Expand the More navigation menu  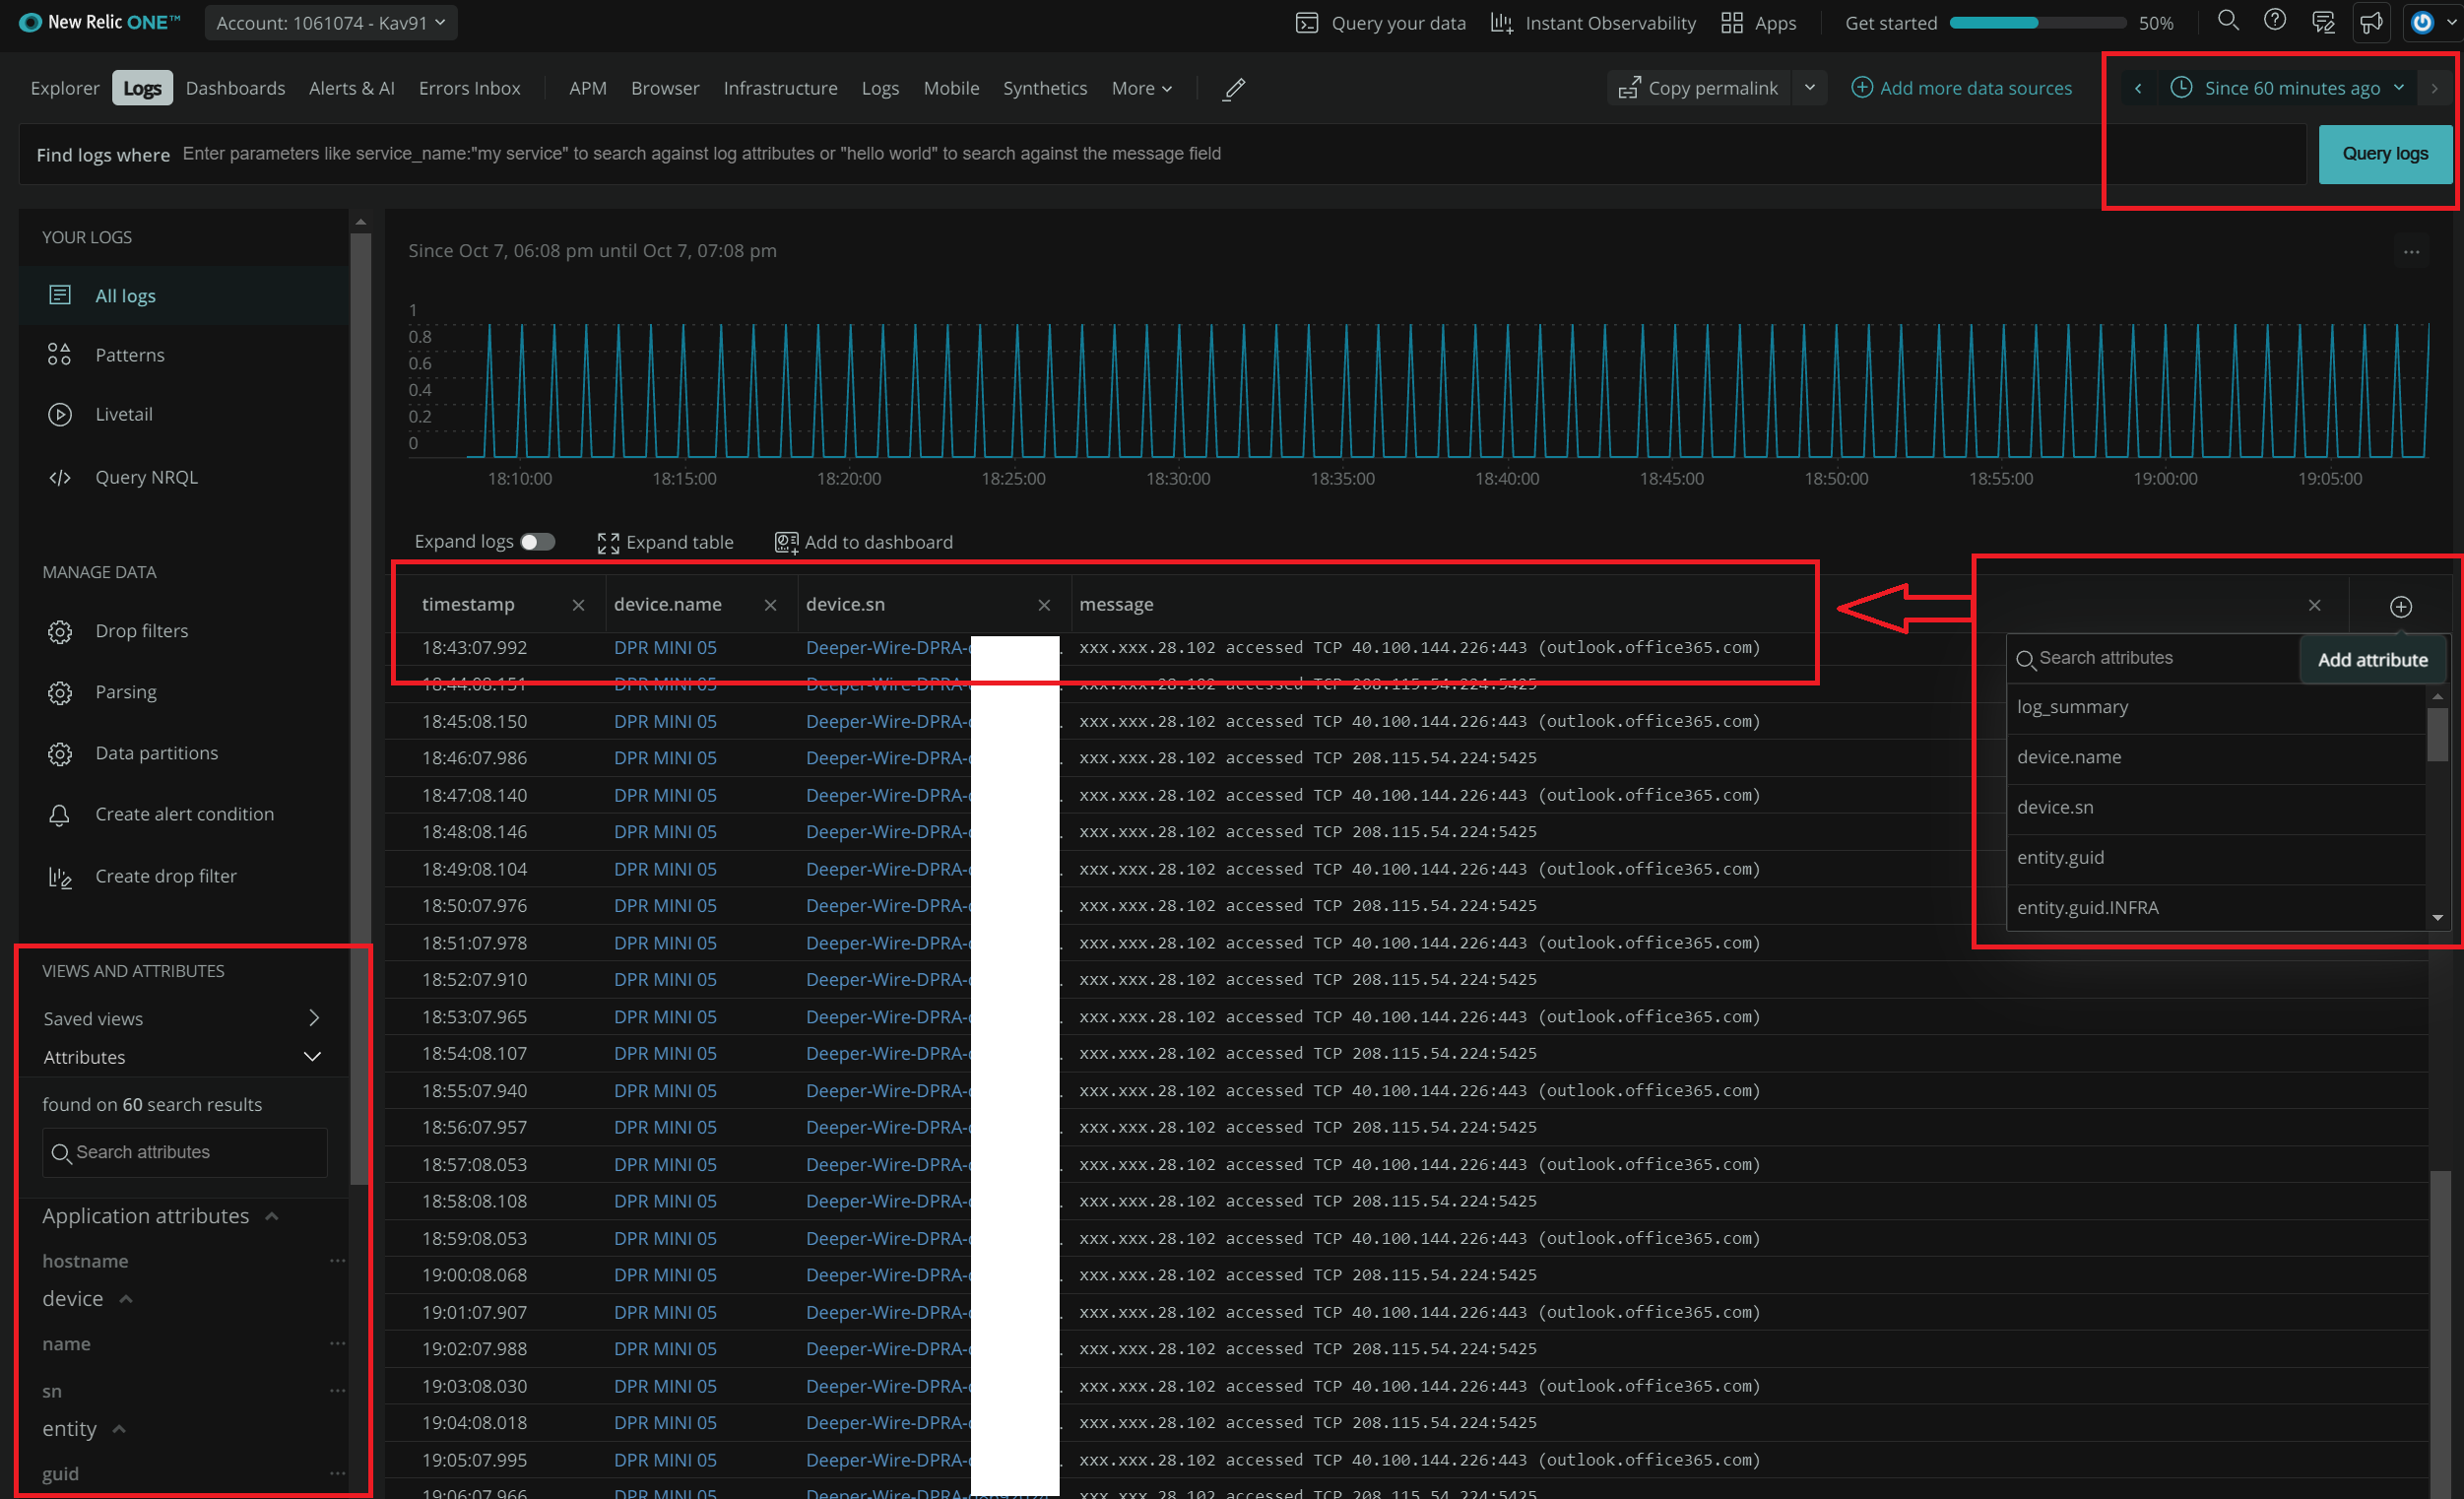click(1141, 88)
